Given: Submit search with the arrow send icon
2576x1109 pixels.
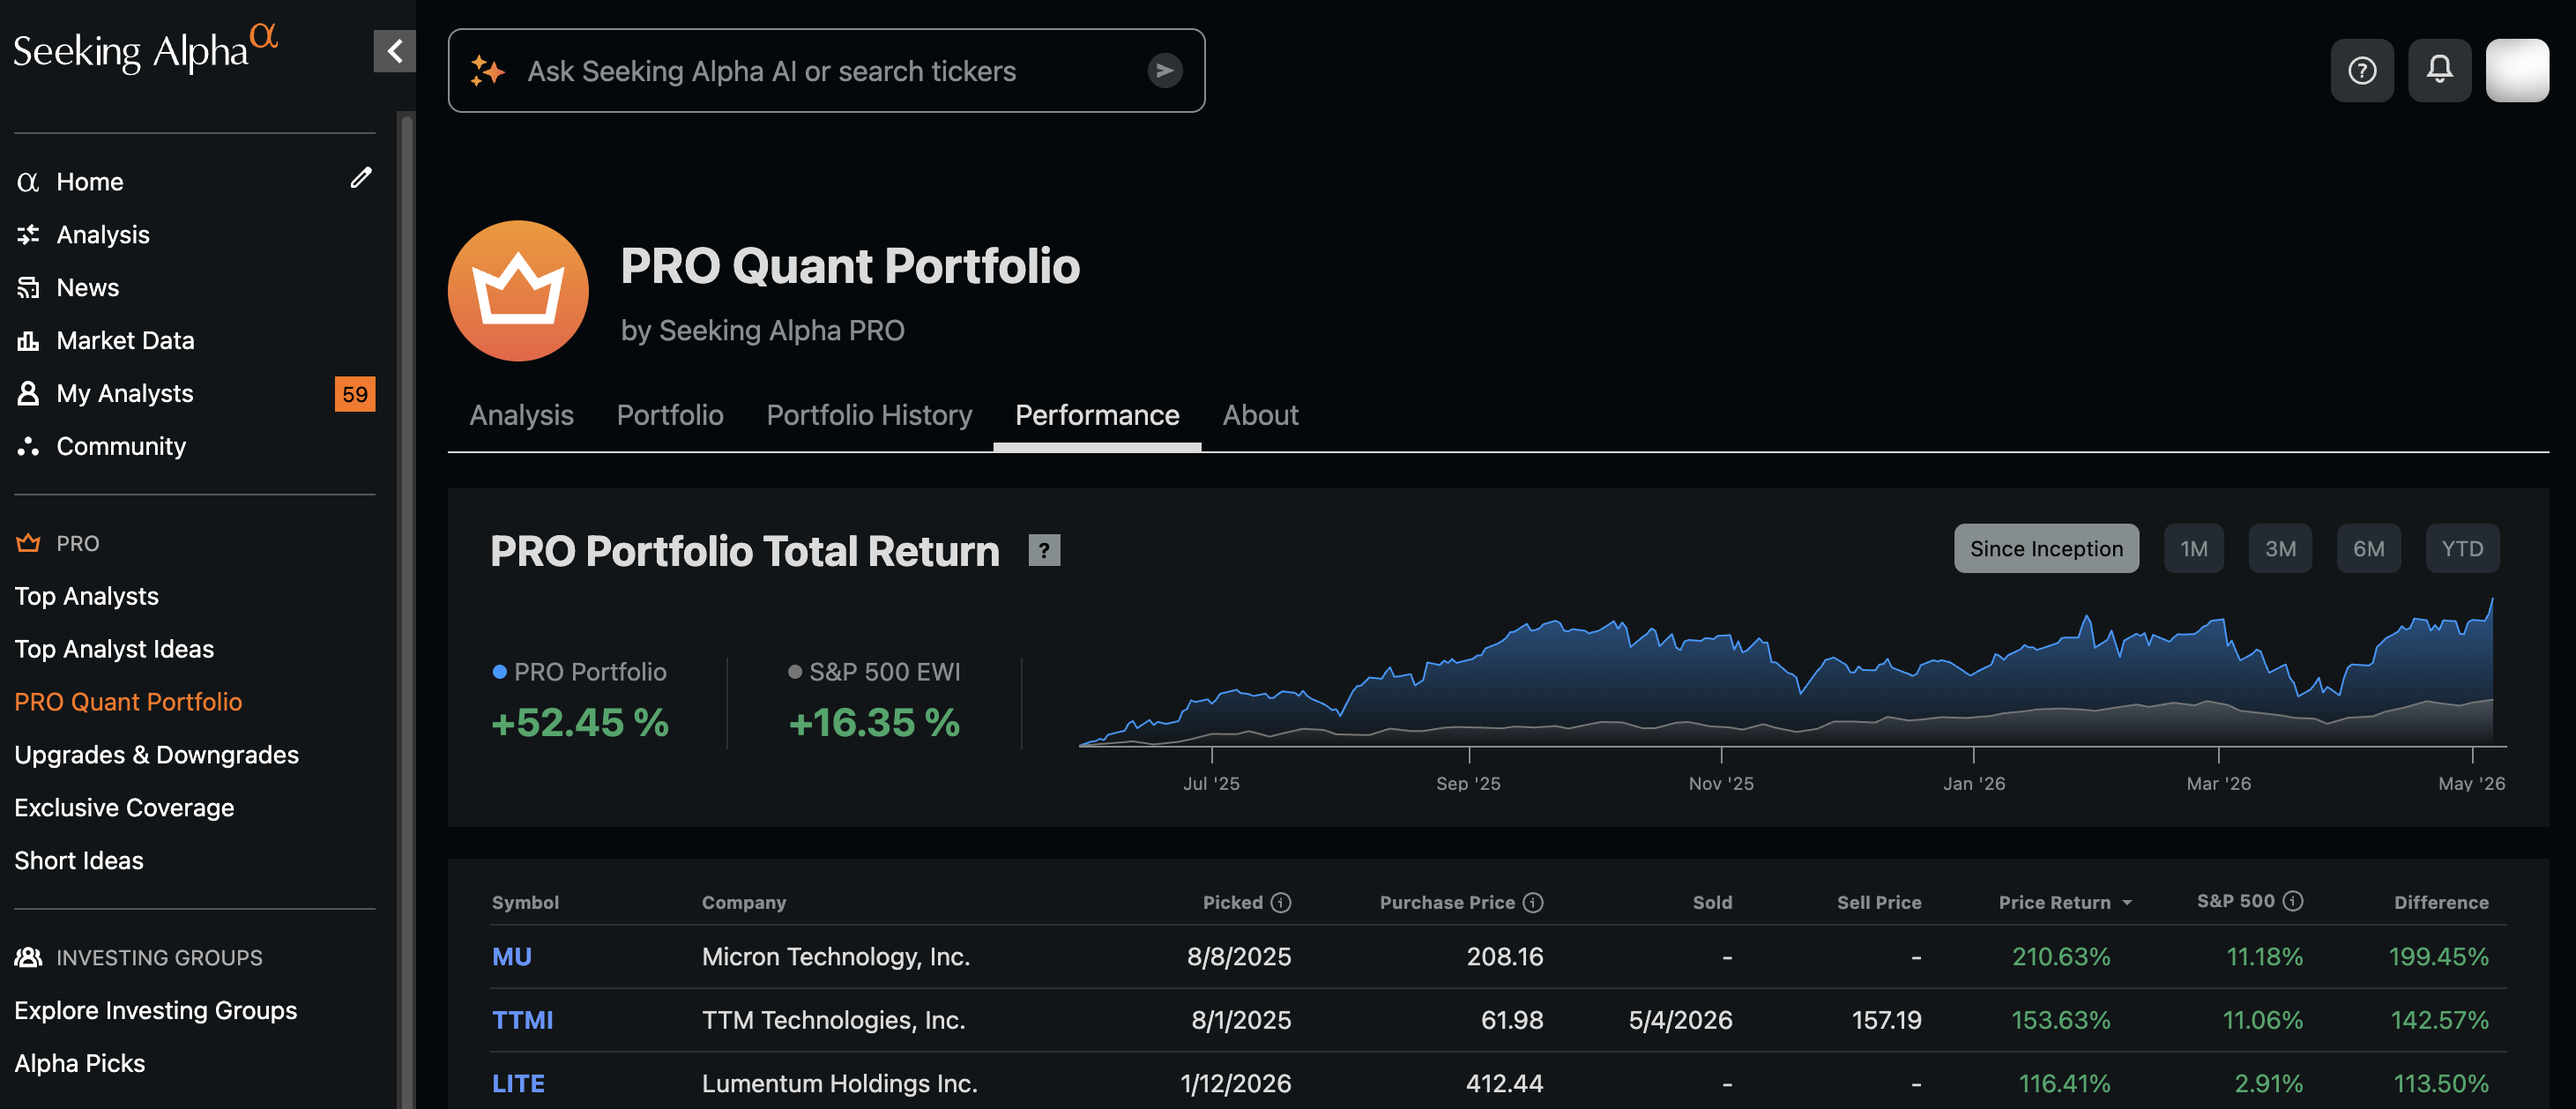Looking at the screenshot, I should (x=1164, y=71).
